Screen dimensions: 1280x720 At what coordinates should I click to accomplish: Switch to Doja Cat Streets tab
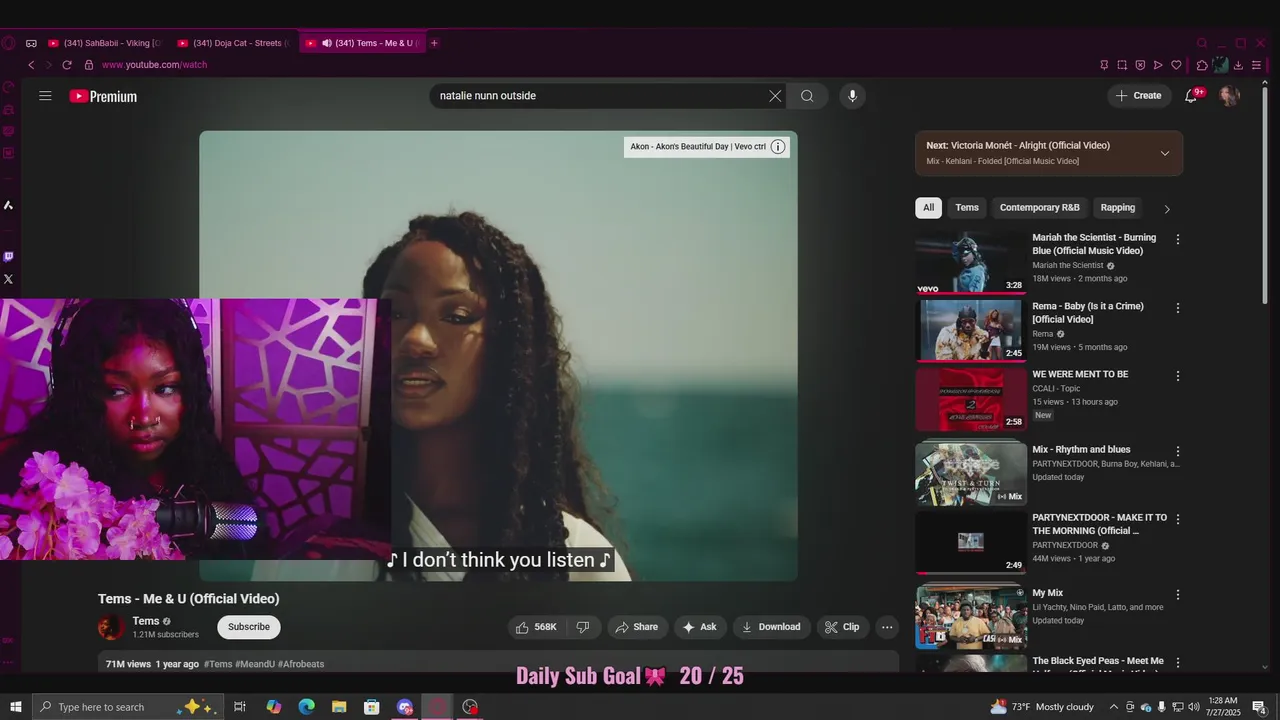pos(233,43)
